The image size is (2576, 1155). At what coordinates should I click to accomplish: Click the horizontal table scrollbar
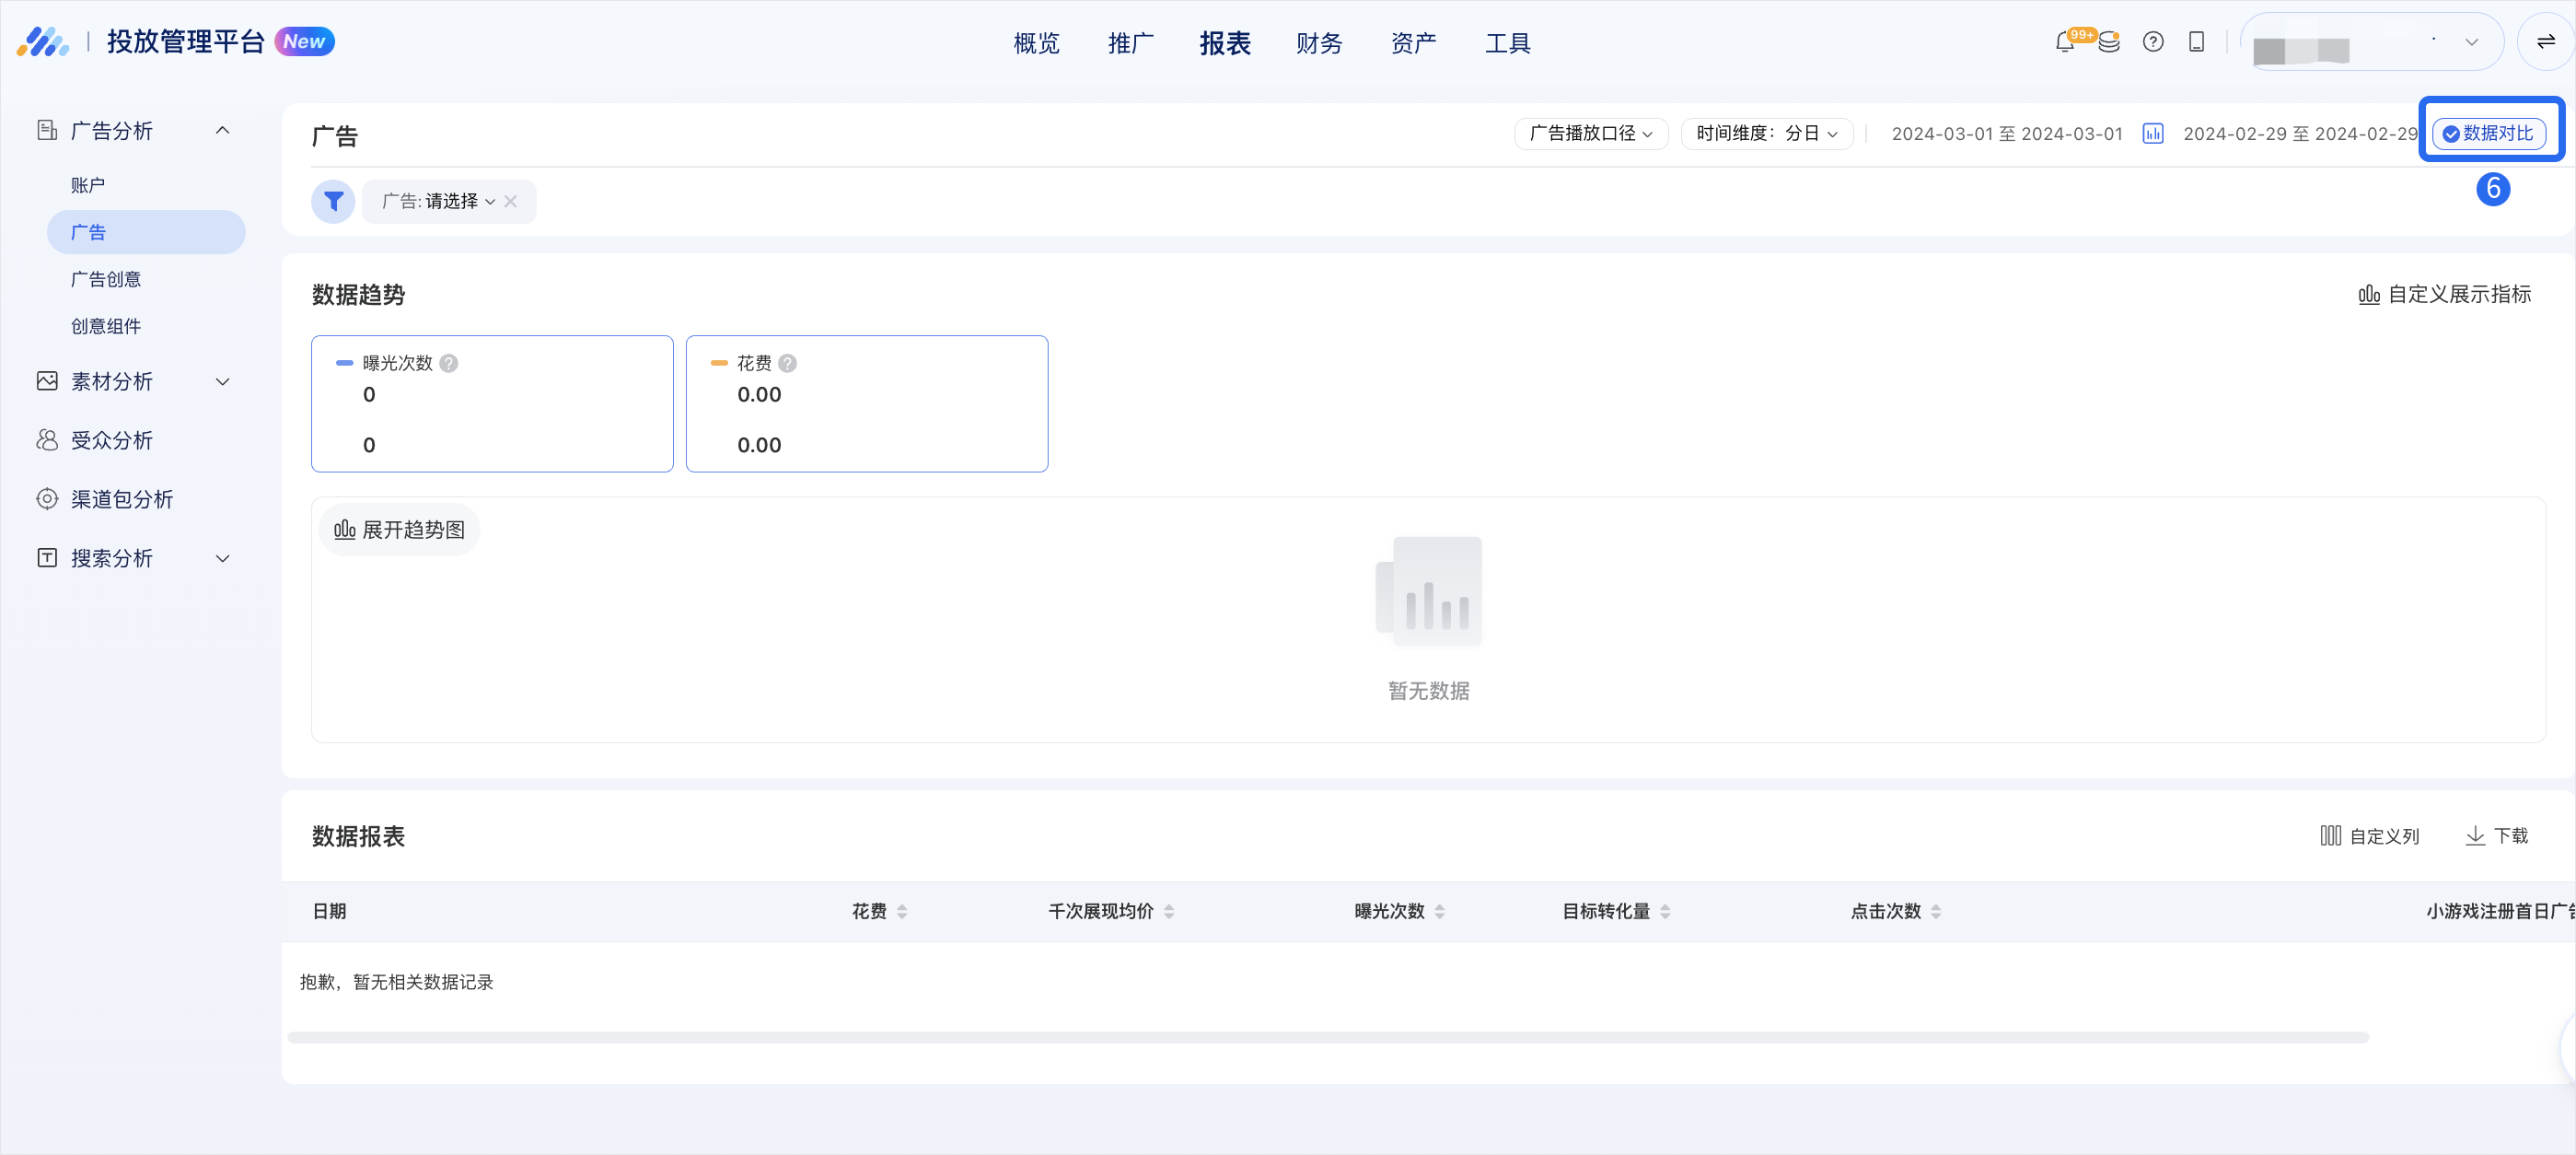[1327, 1037]
